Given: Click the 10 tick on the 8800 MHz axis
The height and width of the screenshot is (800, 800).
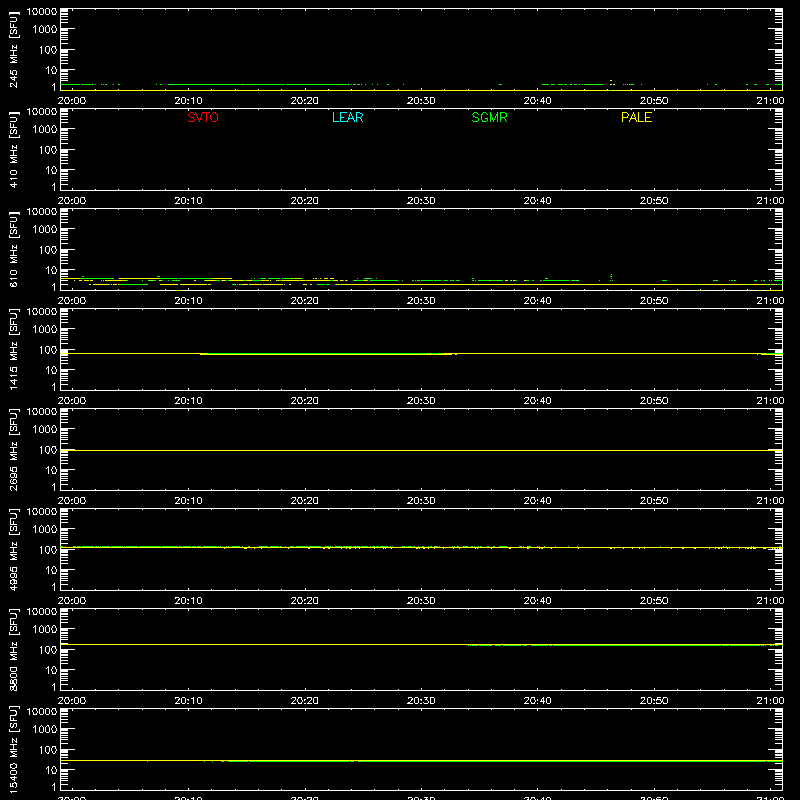Looking at the screenshot, I should [51, 670].
